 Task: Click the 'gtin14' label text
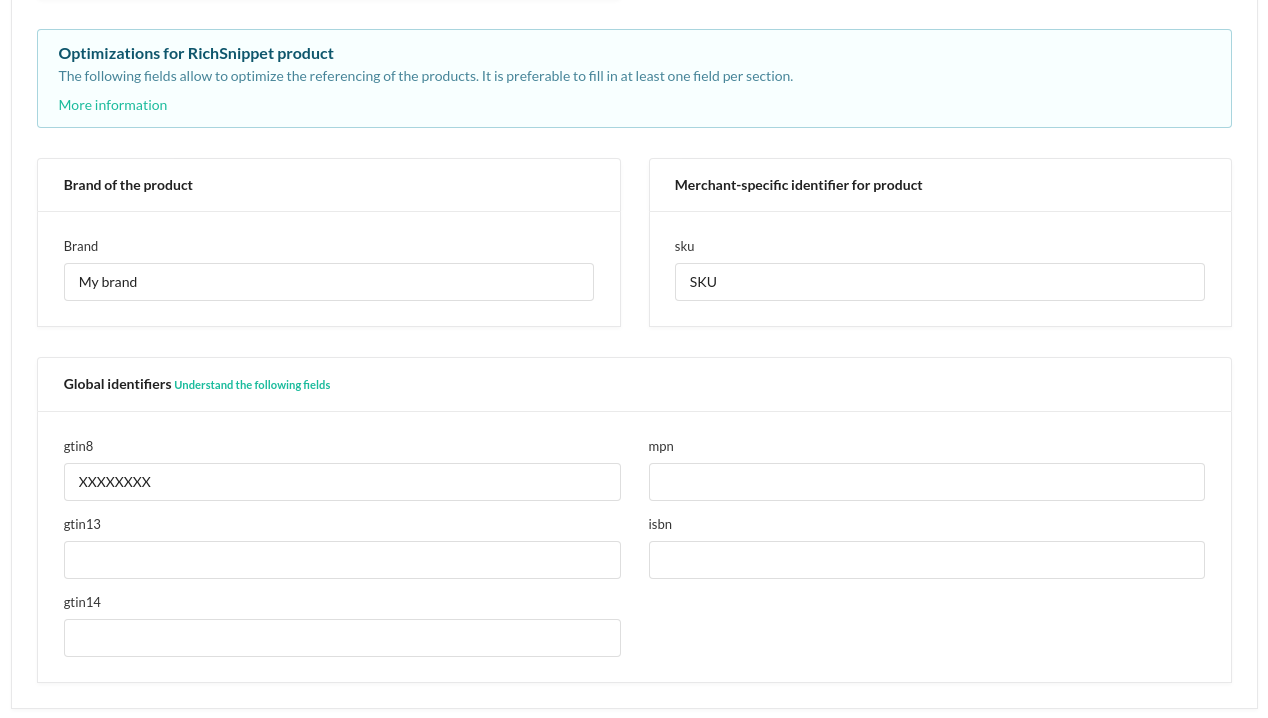[x=82, y=602]
